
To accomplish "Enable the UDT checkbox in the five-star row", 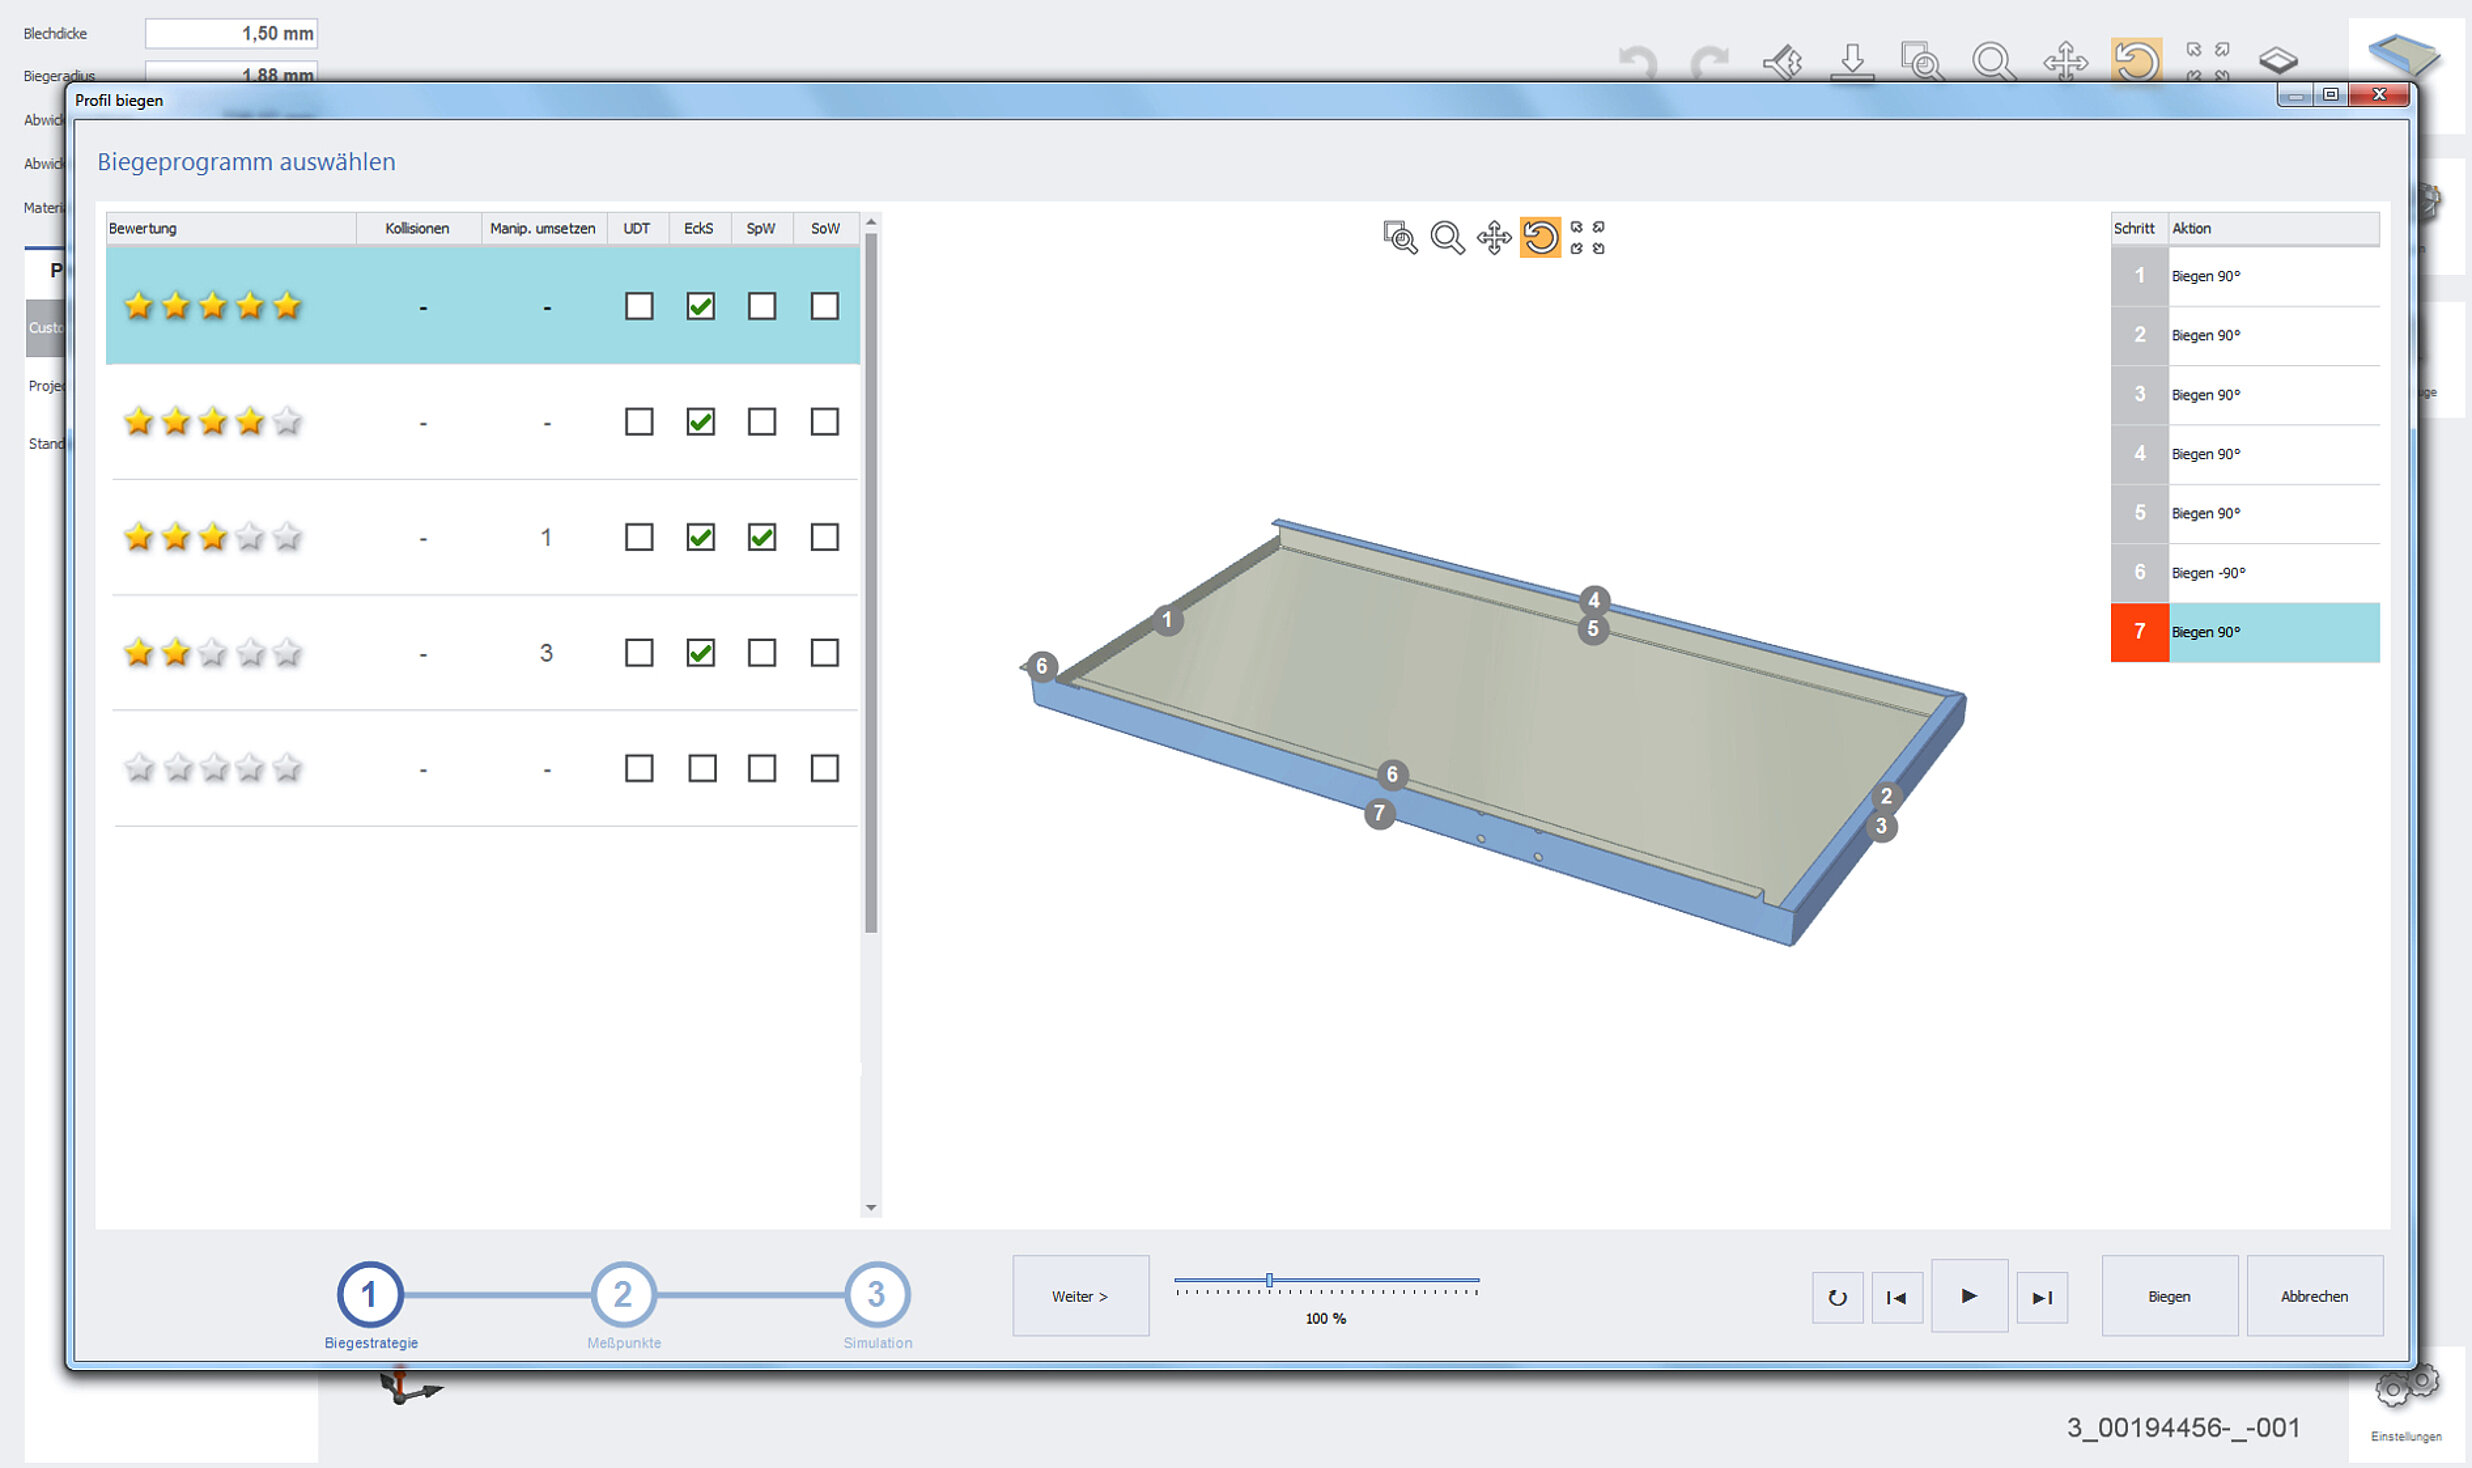I will click(x=638, y=306).
